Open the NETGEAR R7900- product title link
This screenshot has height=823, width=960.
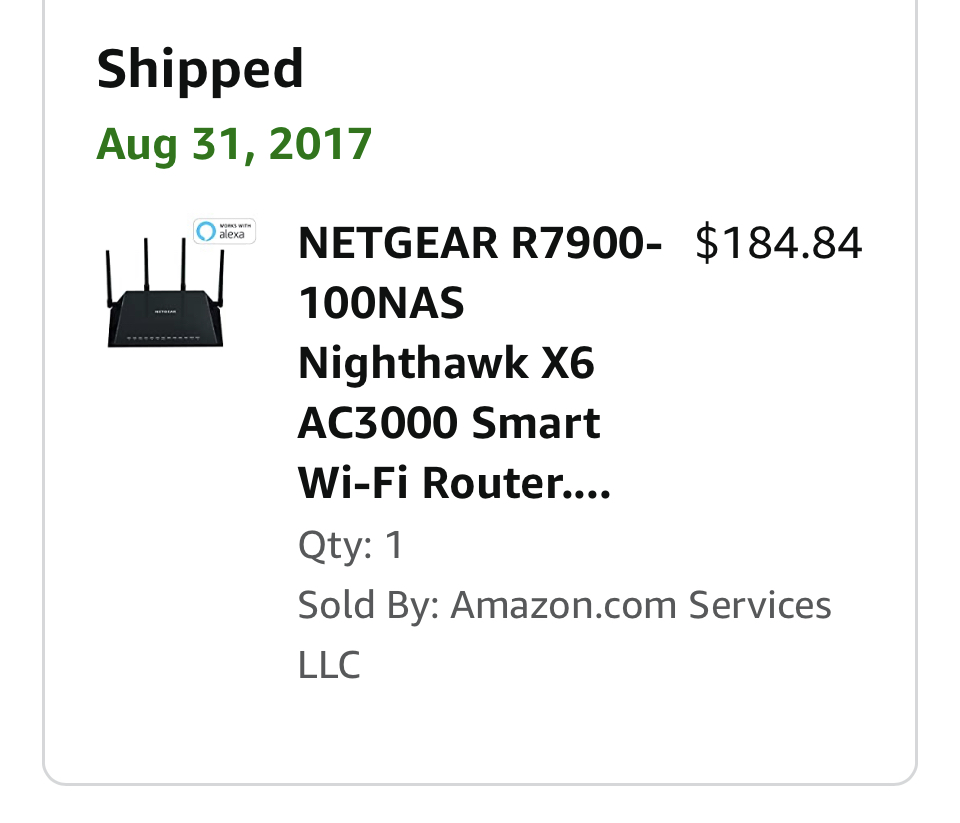pyautogui.click(x=480, y=243)
